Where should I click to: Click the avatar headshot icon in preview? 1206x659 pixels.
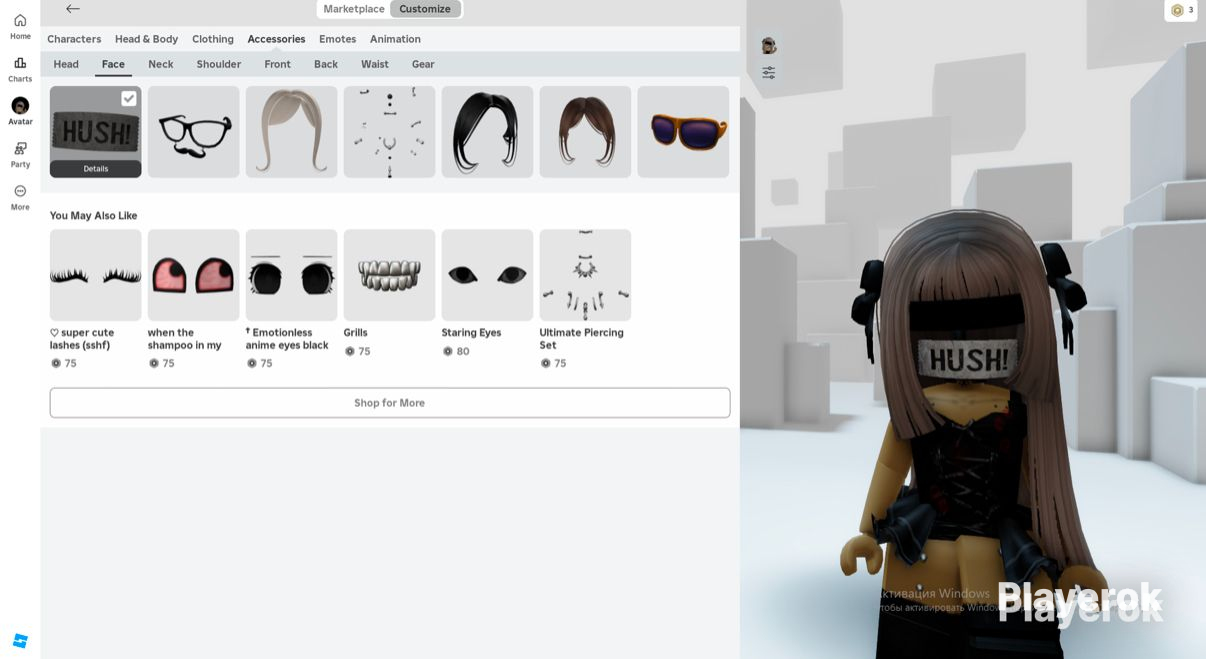tap(768, 46)
